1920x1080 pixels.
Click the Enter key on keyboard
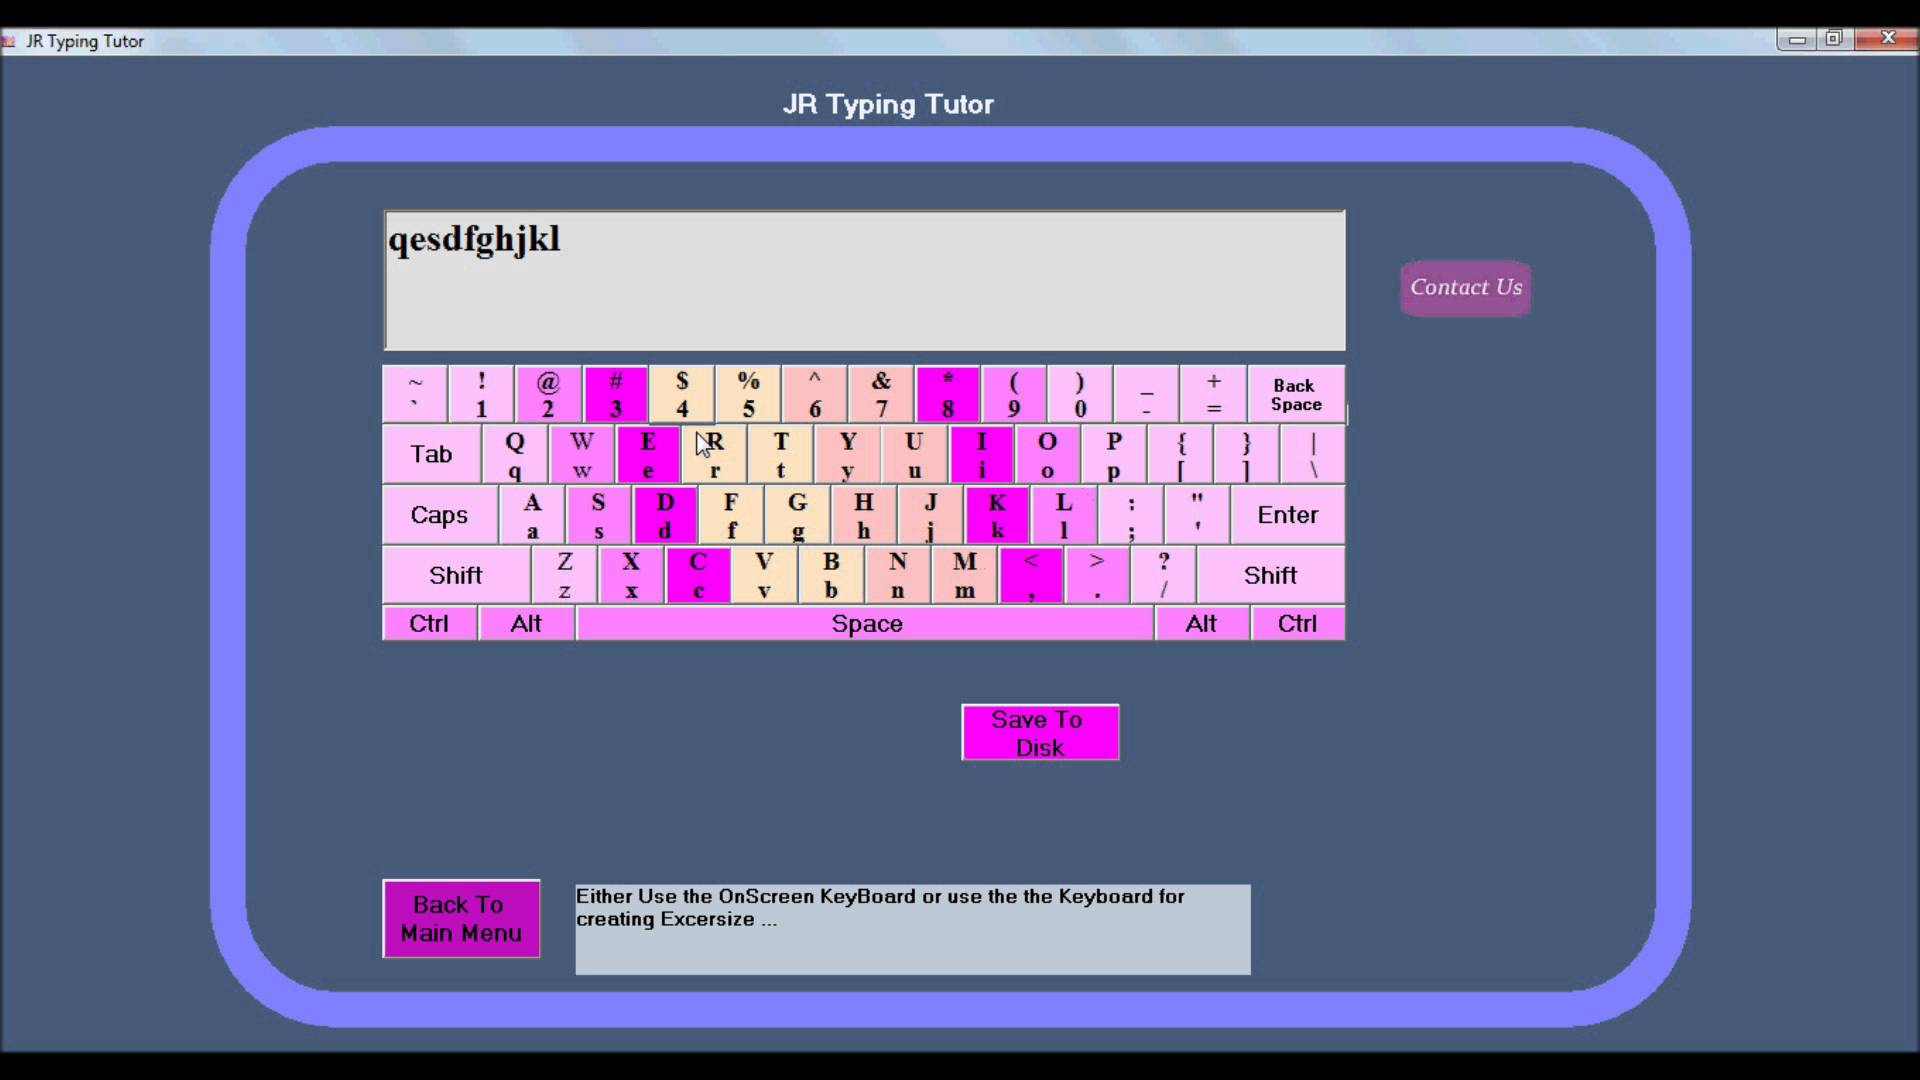tap(1286, 514)
